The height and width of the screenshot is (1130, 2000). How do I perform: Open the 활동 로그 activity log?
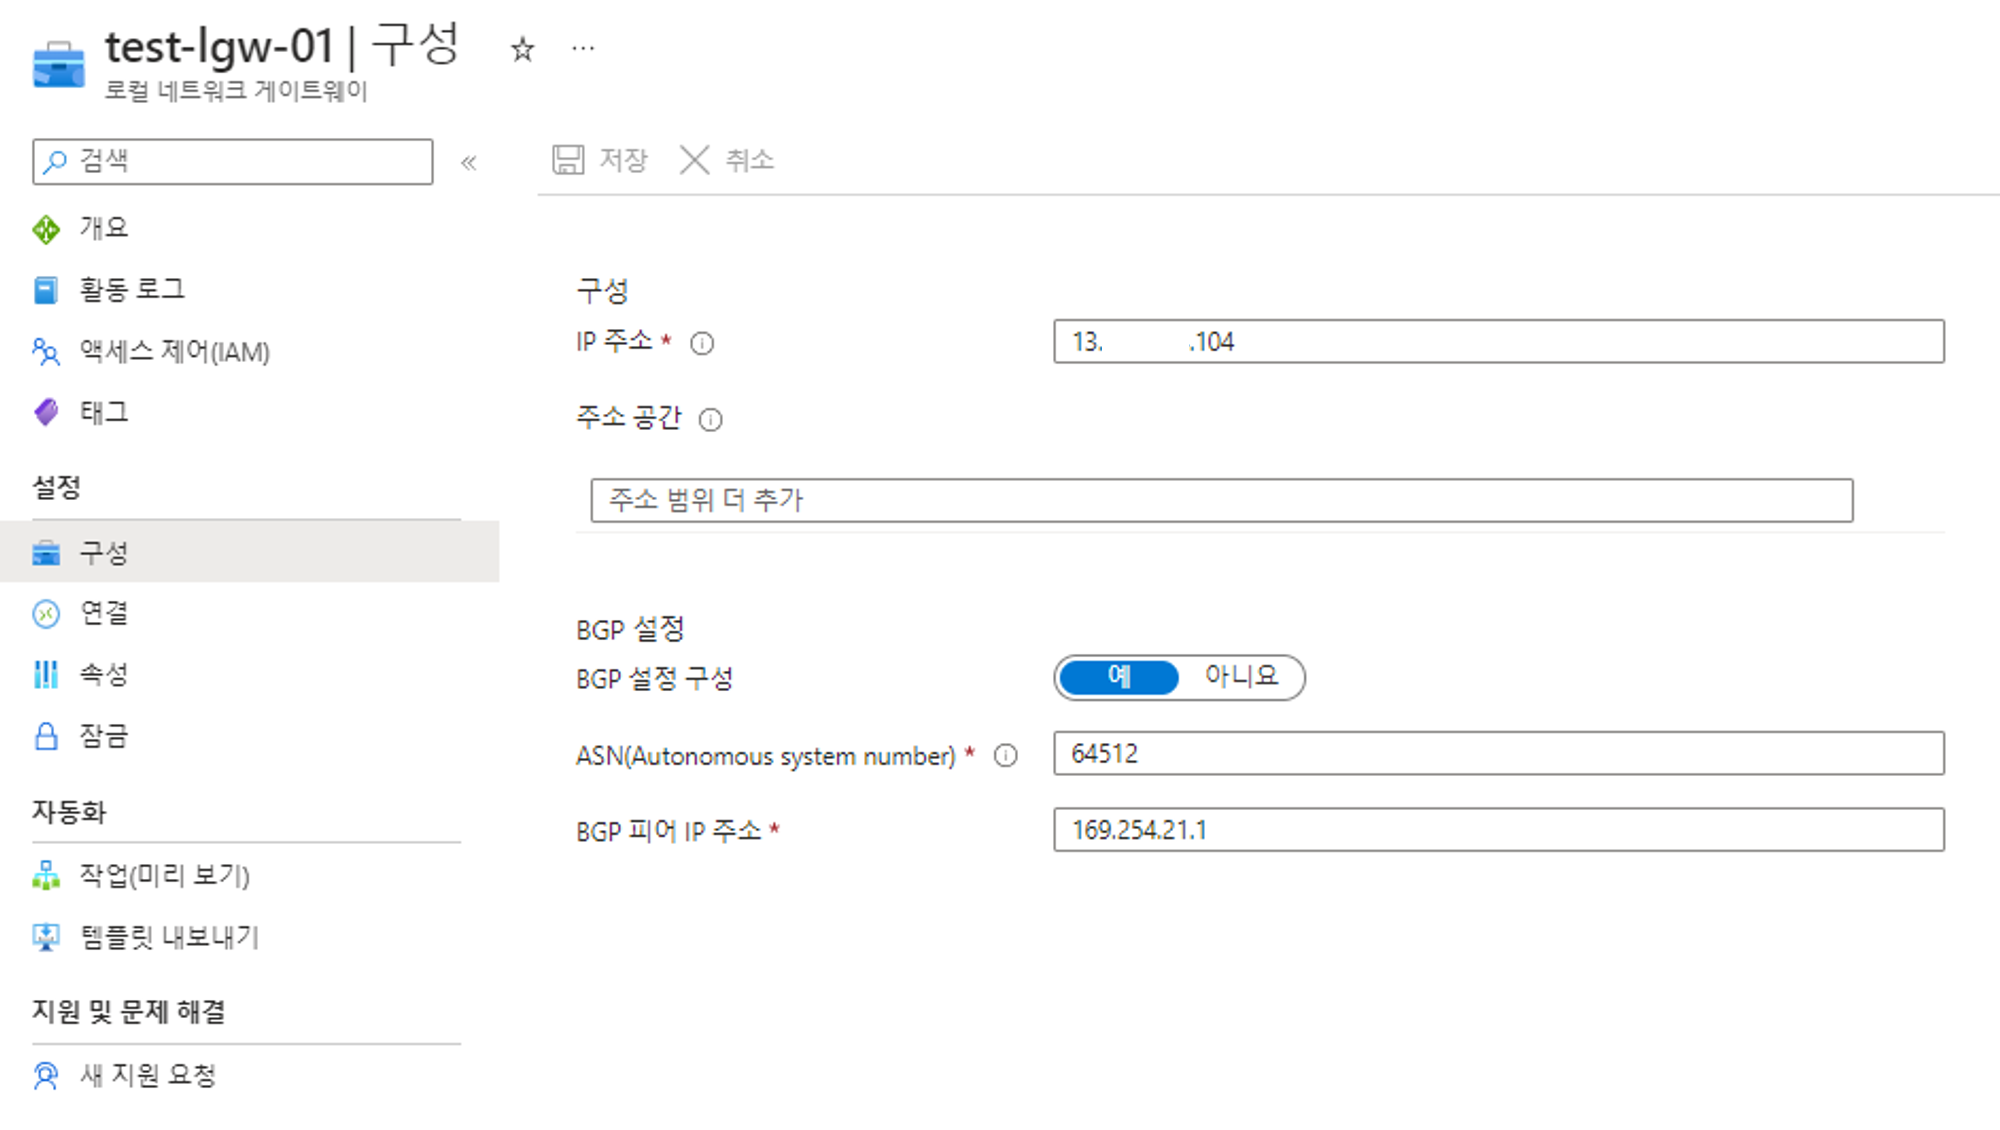(x=131, y=290)
